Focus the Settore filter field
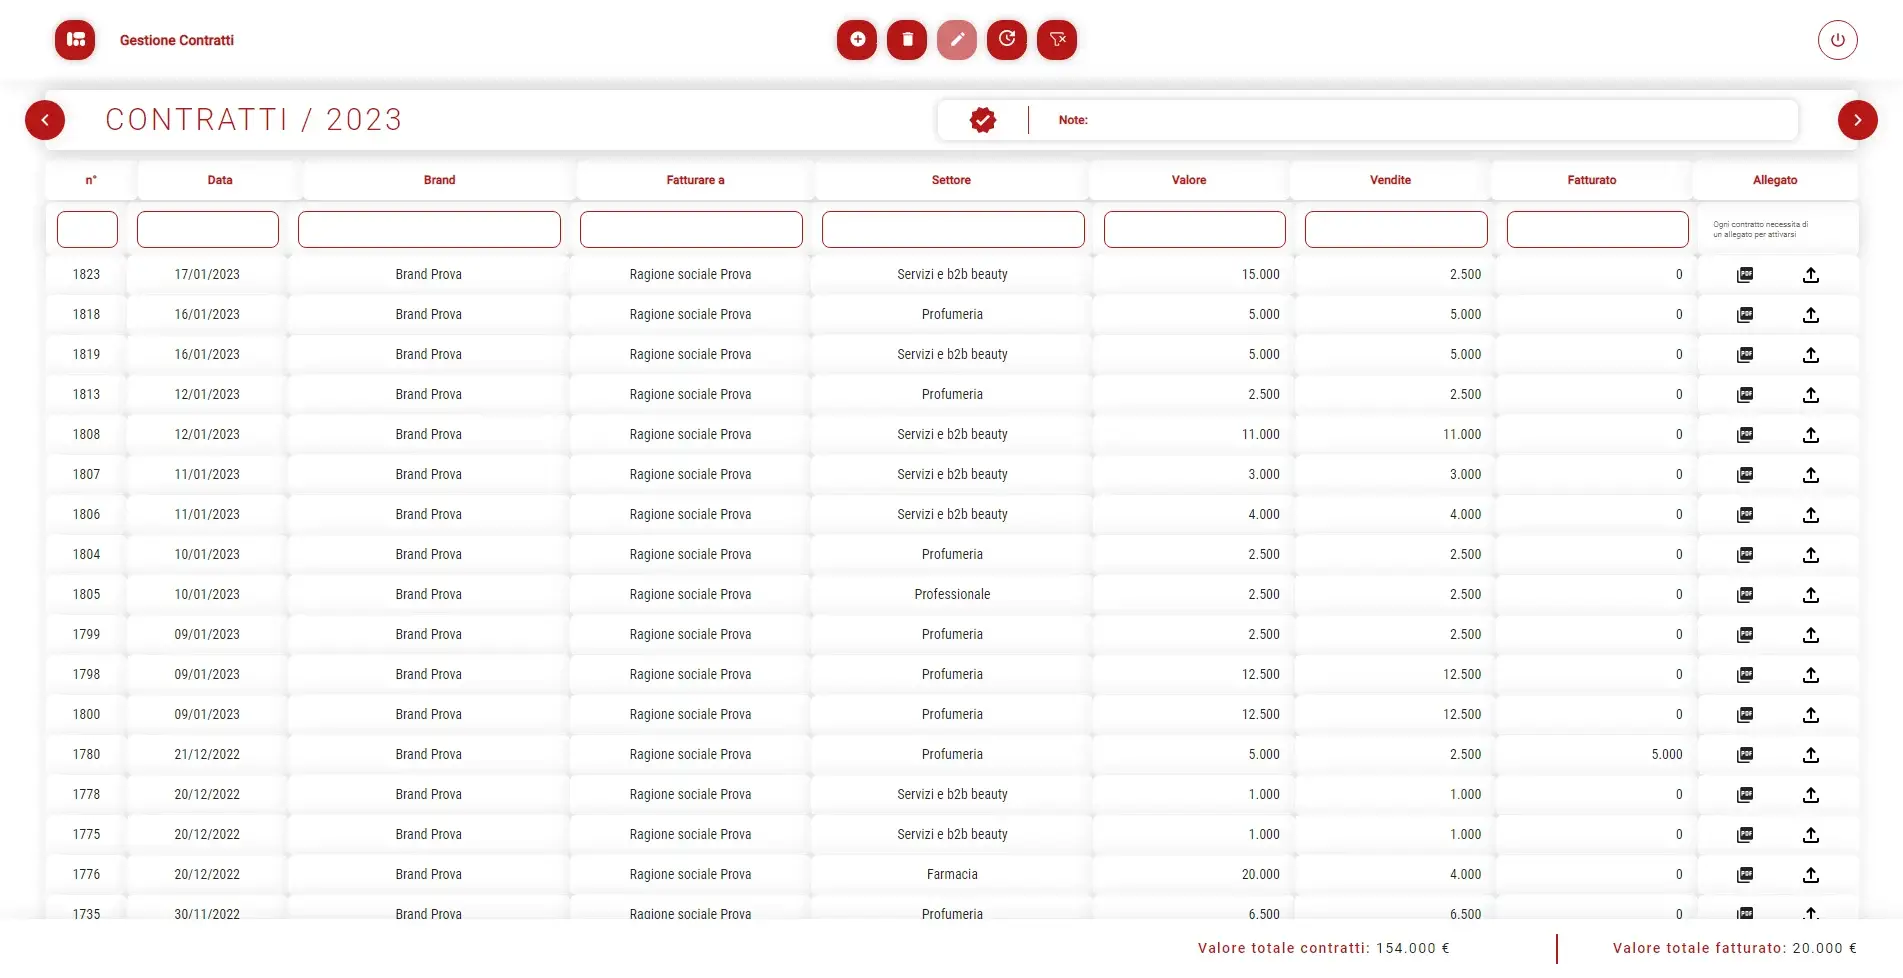 (x=953, y=229)
